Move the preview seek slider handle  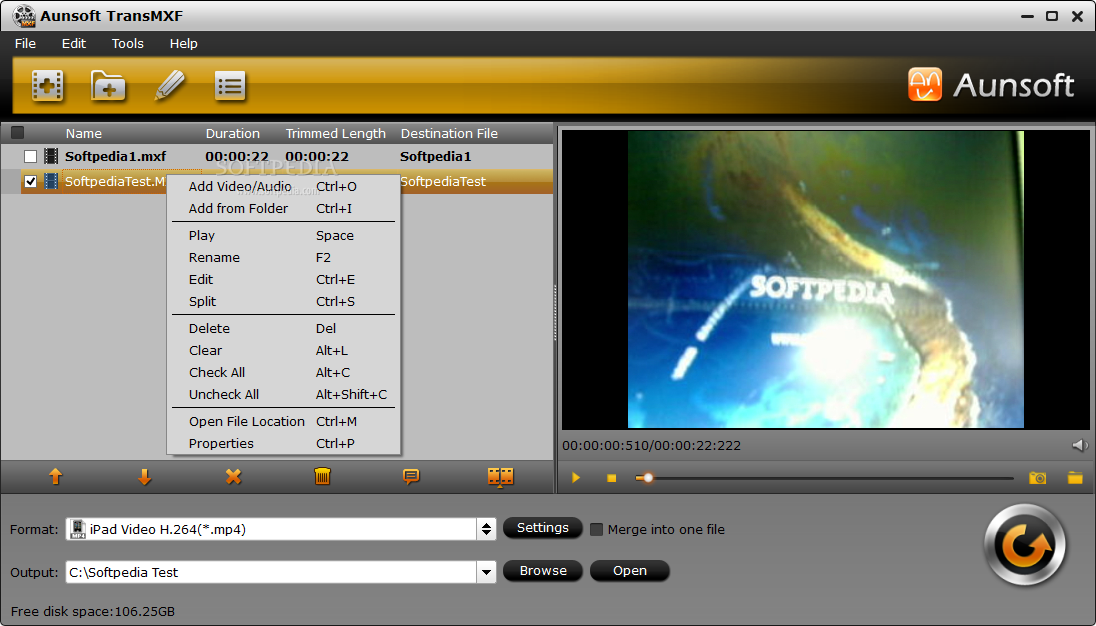click(x=648, y=478)
